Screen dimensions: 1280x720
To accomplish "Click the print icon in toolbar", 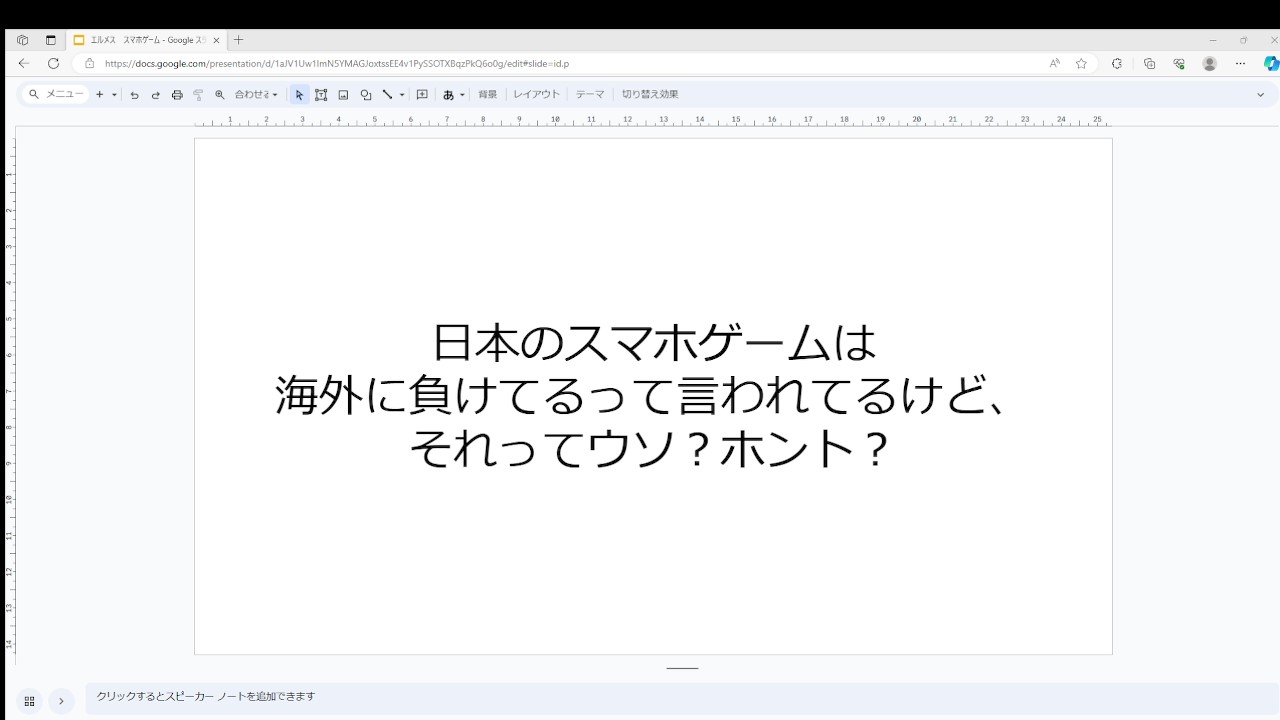I will (x=177, y=95).
